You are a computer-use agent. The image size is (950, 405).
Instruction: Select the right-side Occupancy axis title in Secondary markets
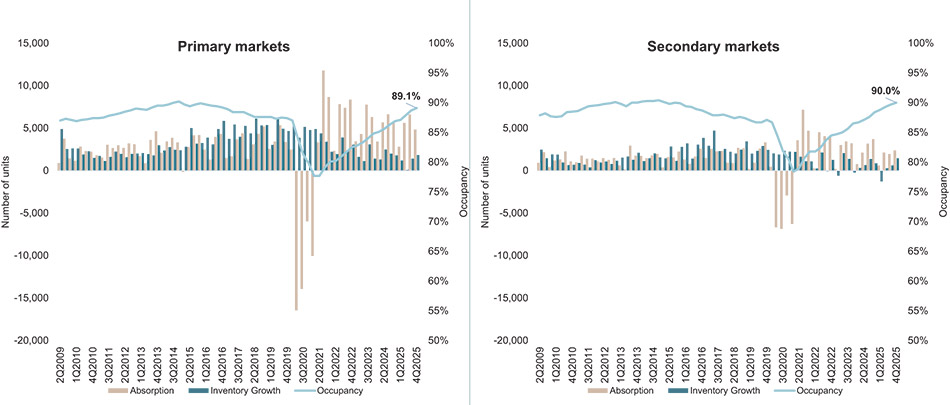pyautogui.click(x=942, y=190)
